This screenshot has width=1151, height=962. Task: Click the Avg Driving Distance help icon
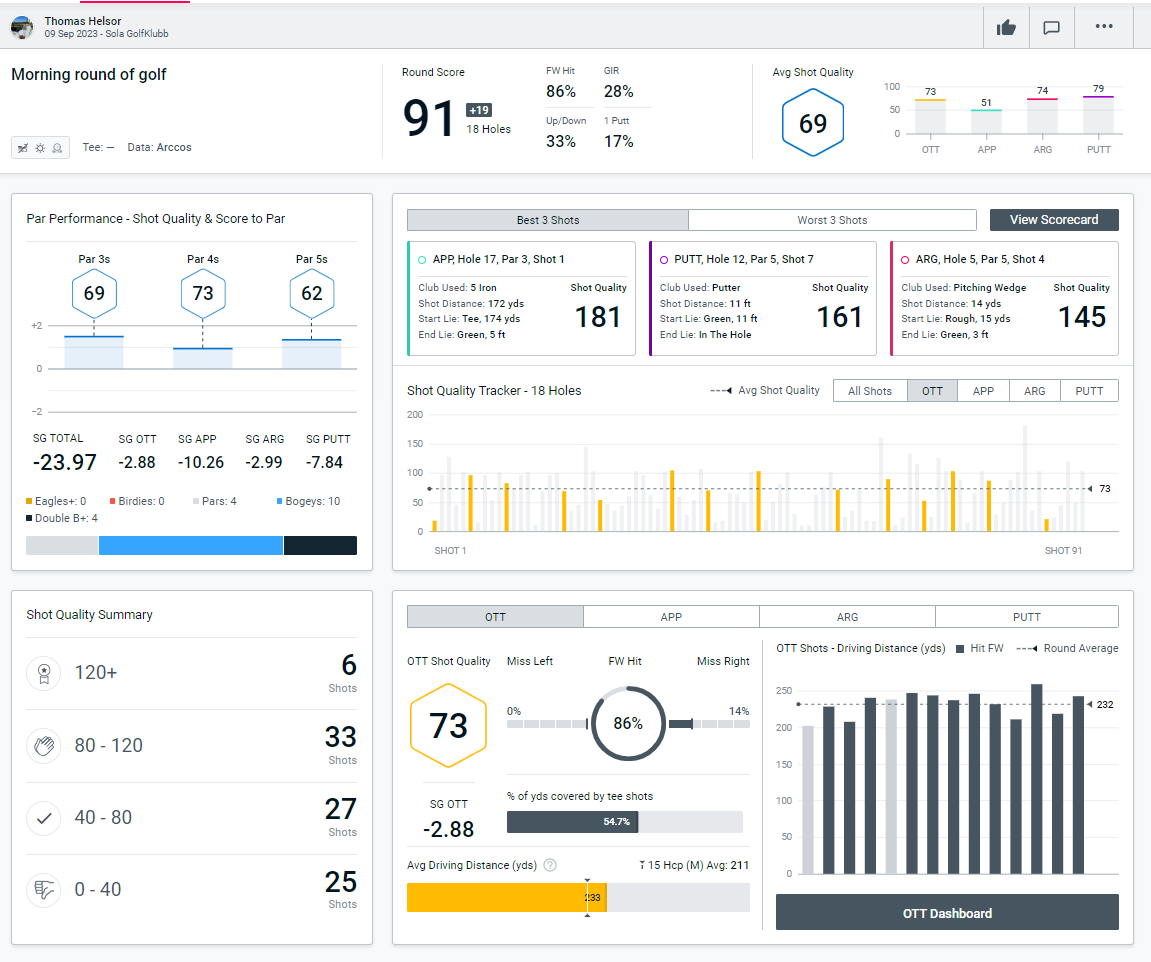[x=549, y=866]
